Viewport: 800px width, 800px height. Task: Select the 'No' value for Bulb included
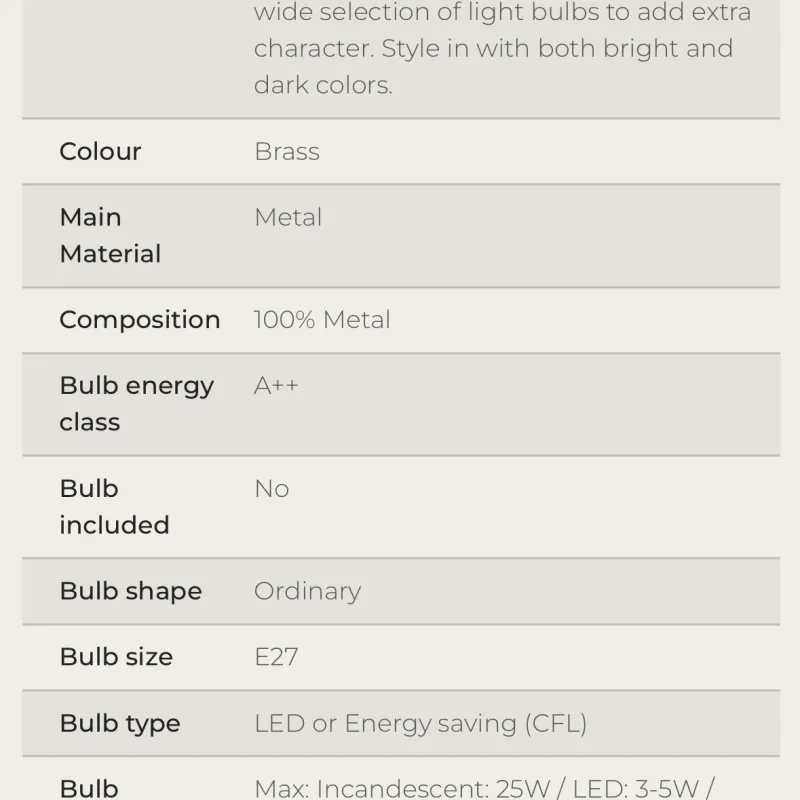tap(272, 489)
